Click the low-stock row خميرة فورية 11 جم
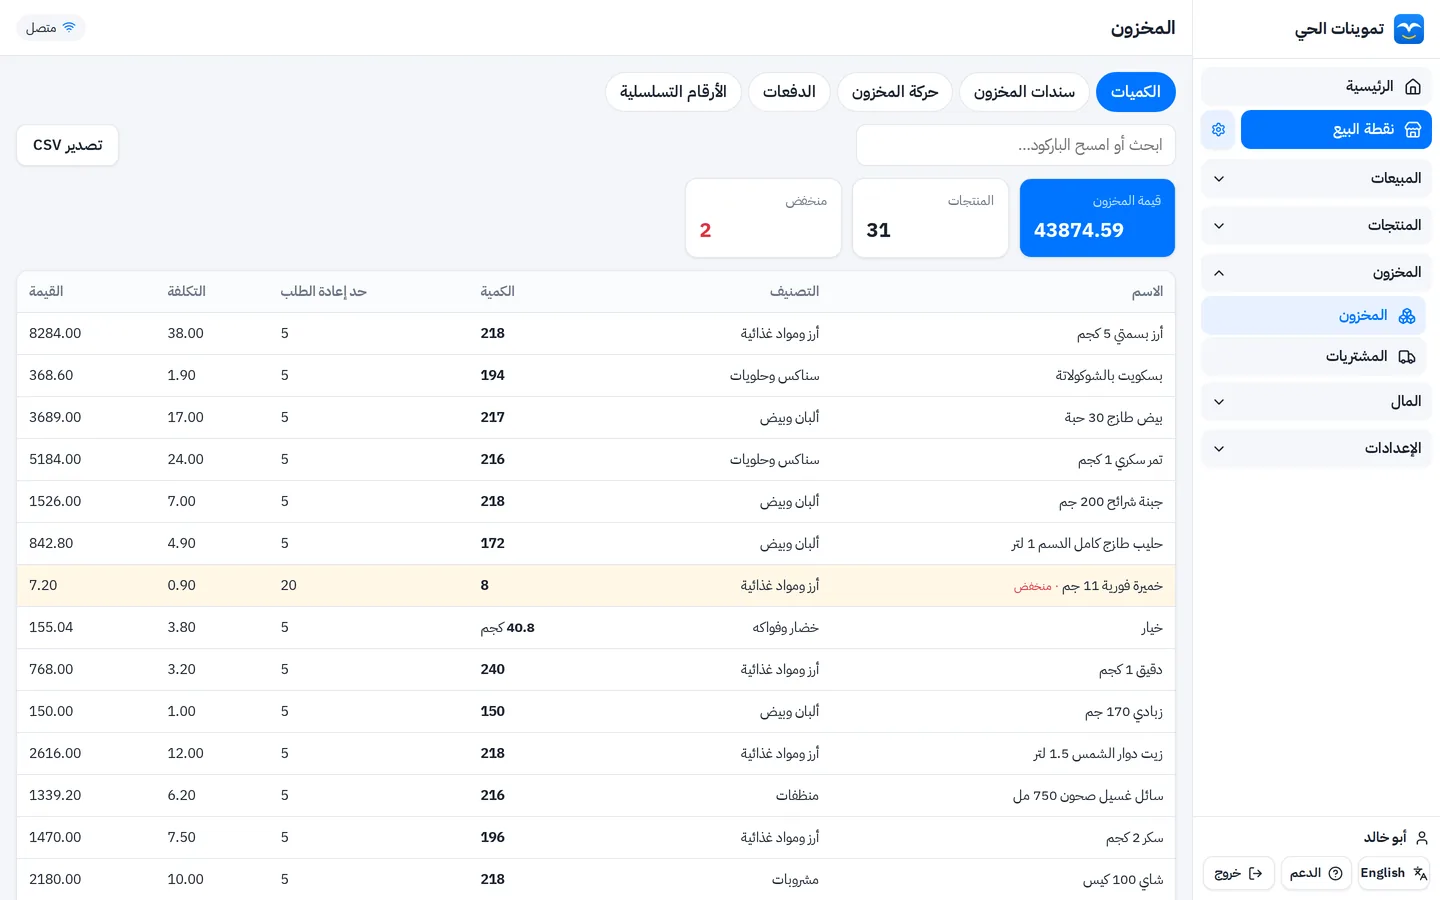The width and height of the screenshot is (1440, 900). pyautogui.click(x=596, y=586)
